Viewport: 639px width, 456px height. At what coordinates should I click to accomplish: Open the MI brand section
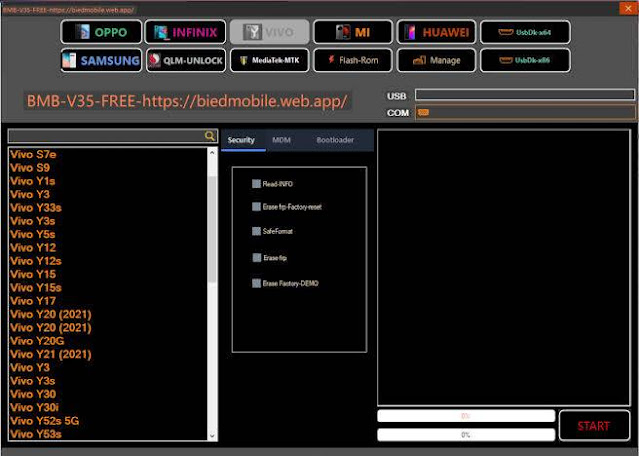353,32
